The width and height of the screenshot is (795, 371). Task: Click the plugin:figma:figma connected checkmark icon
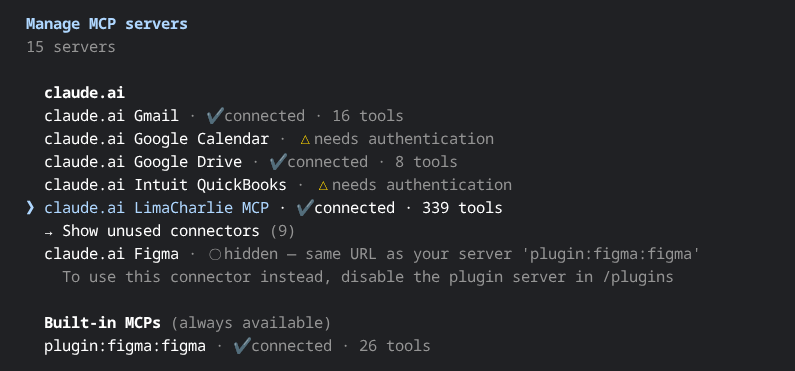242,346
